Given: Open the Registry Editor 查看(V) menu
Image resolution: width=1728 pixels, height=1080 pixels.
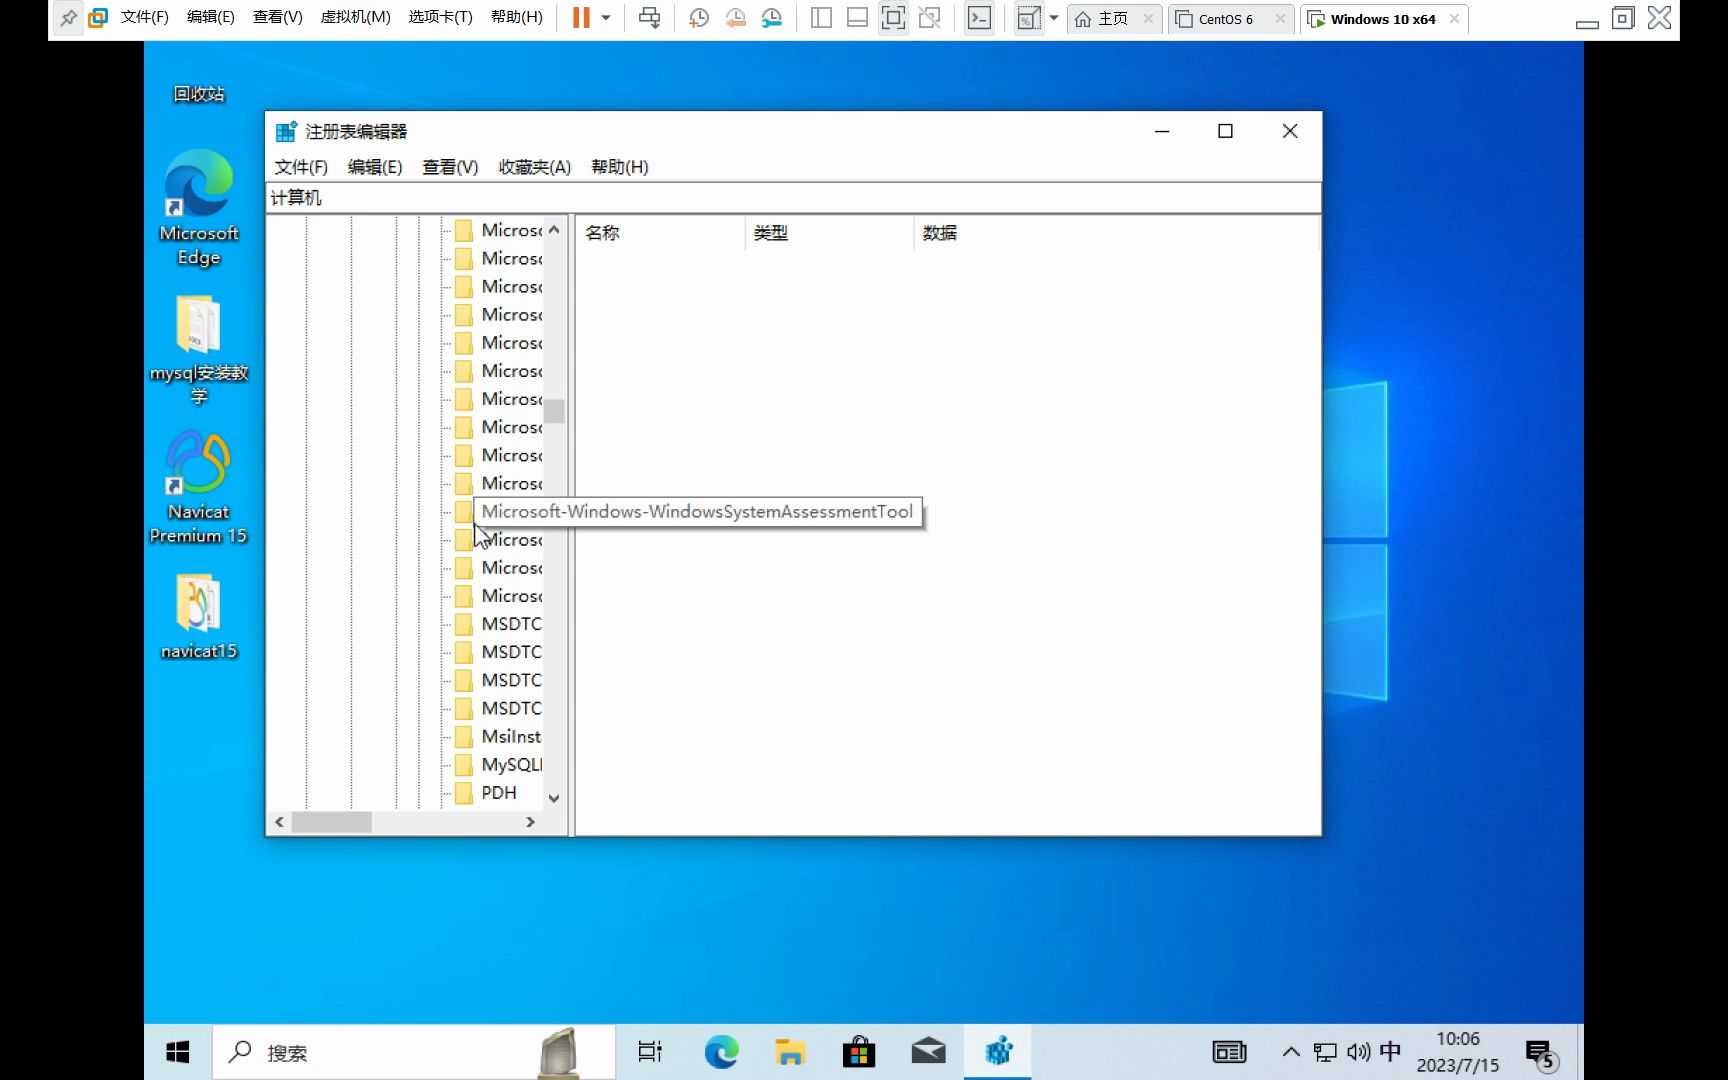Looking at the screenshot, I should (450, 167).
